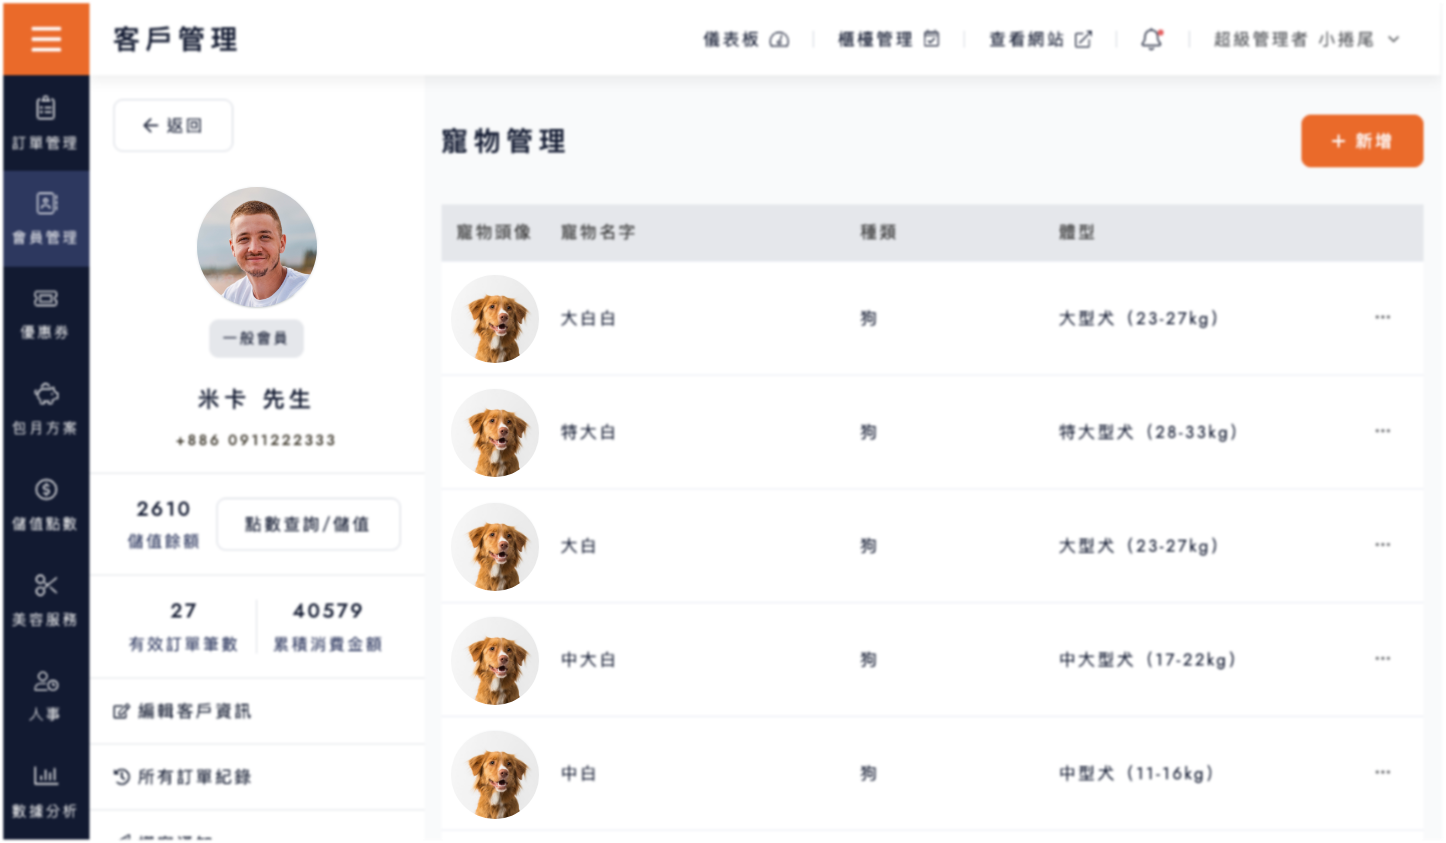Click the 點數查詢/儲值 button
Image resolution: width=1446 pixels, height=843 pixels.
308,524
